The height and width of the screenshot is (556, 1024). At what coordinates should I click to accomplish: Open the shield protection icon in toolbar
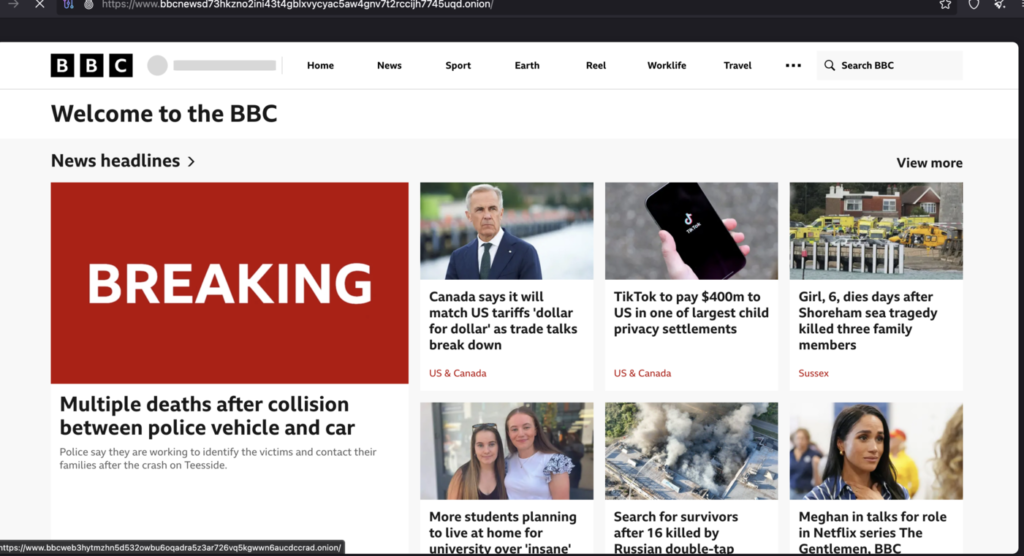[x=973, y=4]
